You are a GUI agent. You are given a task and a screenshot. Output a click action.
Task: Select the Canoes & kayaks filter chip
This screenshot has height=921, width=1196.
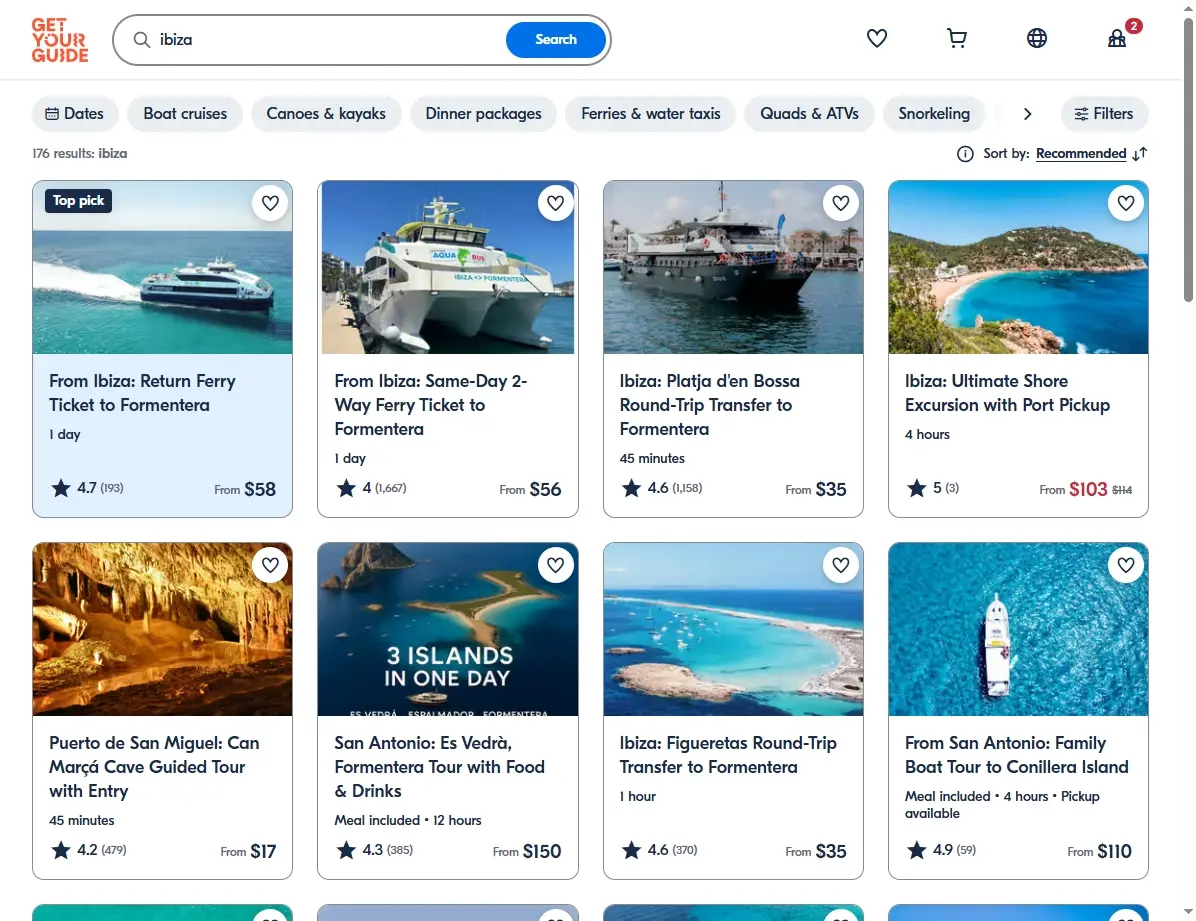coord(326,114)
